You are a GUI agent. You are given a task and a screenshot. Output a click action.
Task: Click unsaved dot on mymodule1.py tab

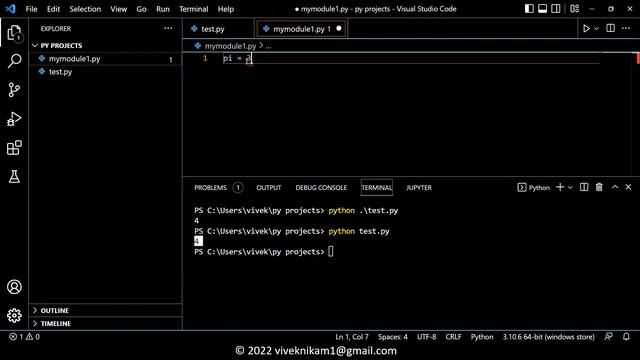coord(339,29)
